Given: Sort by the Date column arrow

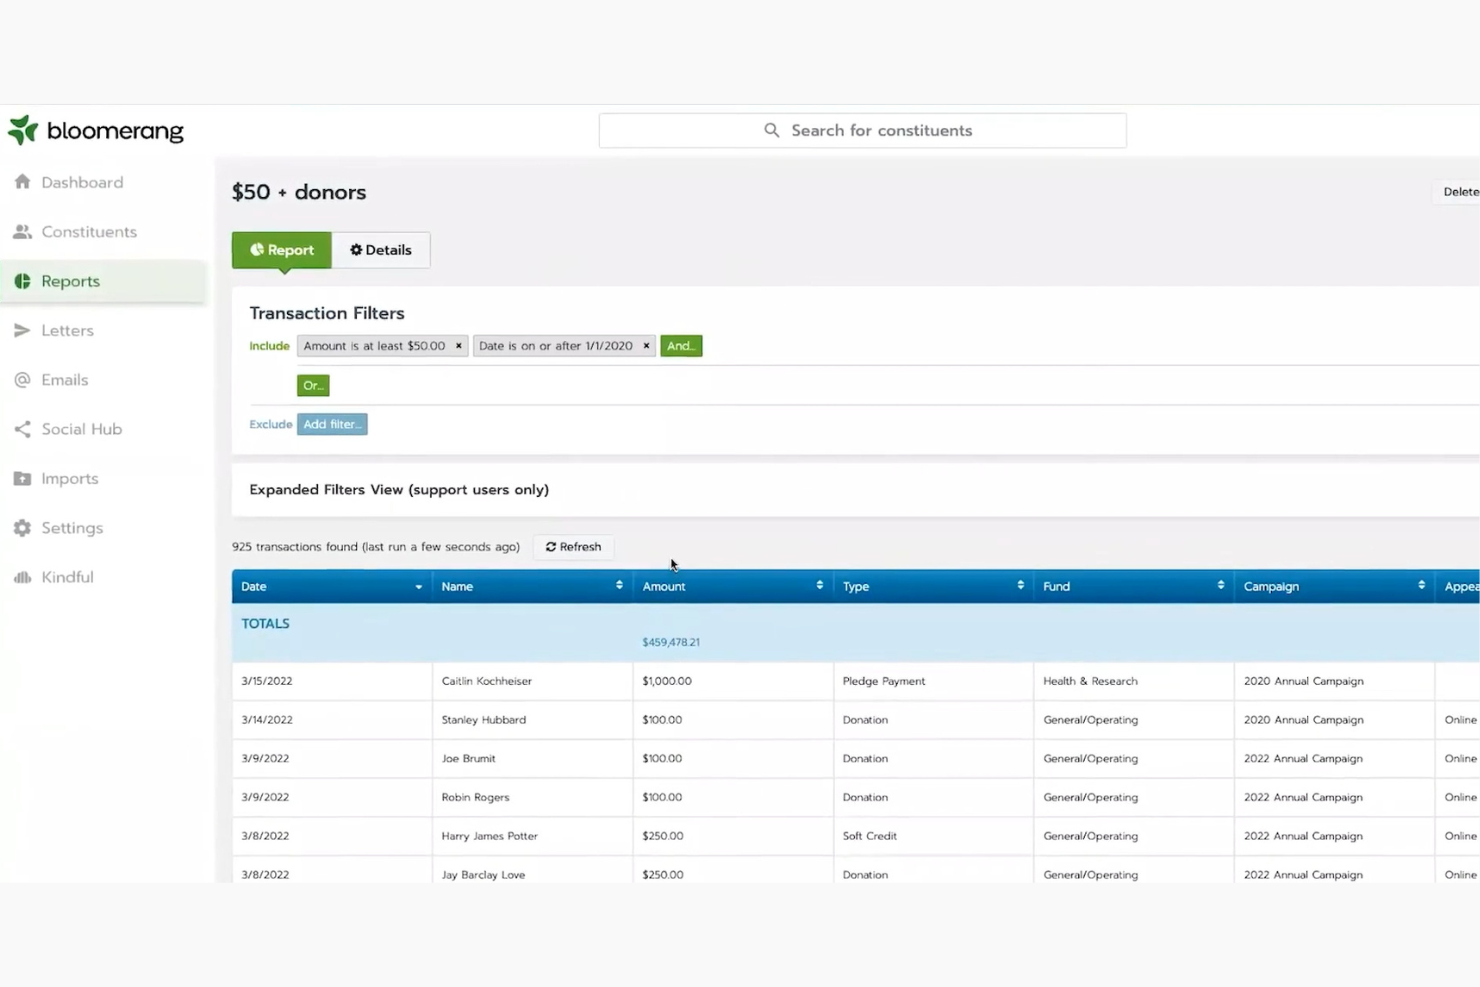Looking at the screenshot, I should [x=418, y=587].
